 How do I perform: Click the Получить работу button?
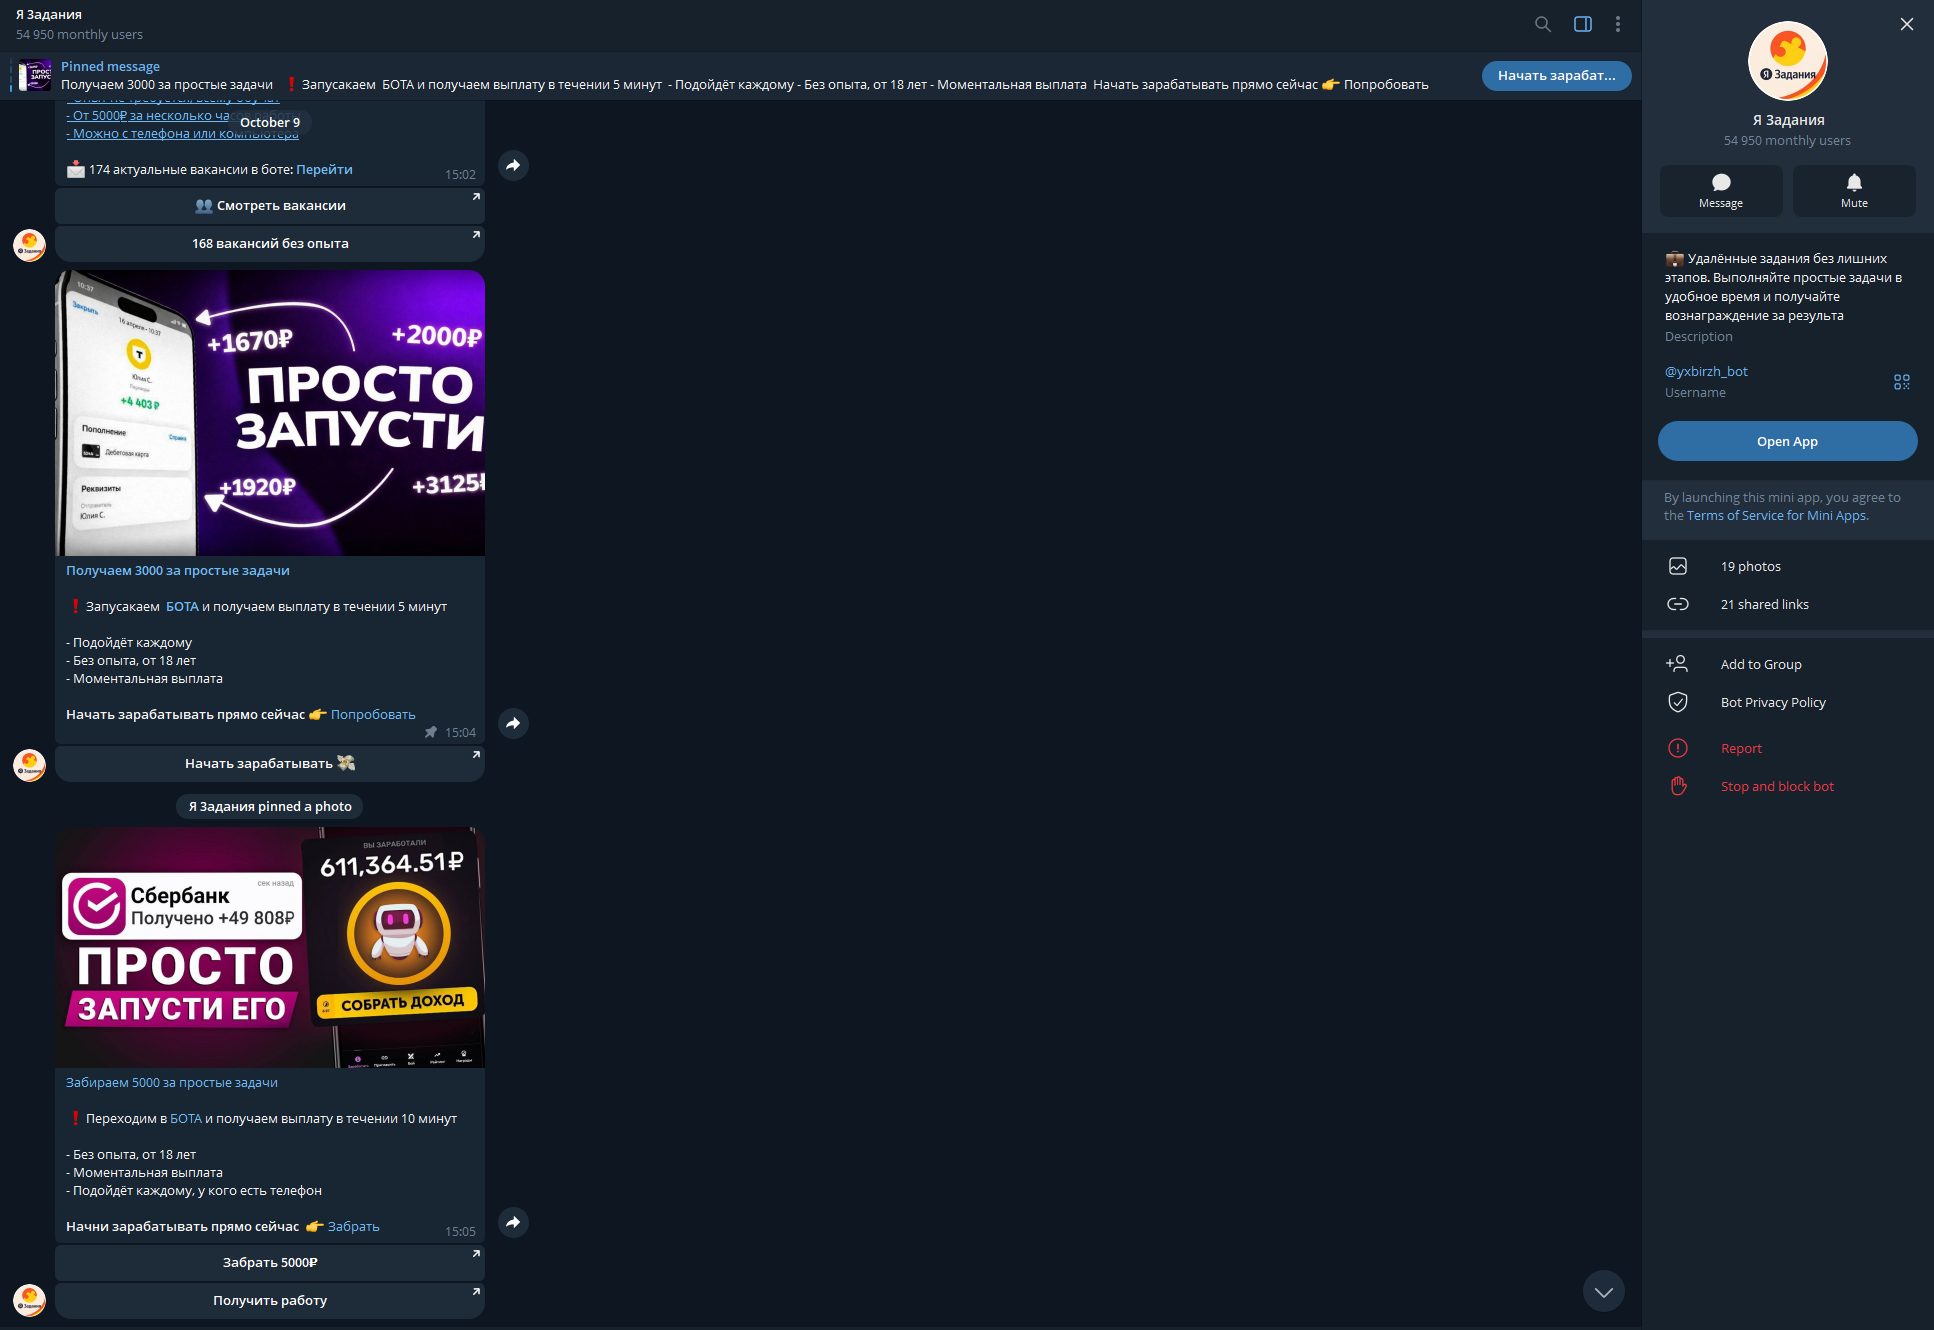pos(270,1301)
